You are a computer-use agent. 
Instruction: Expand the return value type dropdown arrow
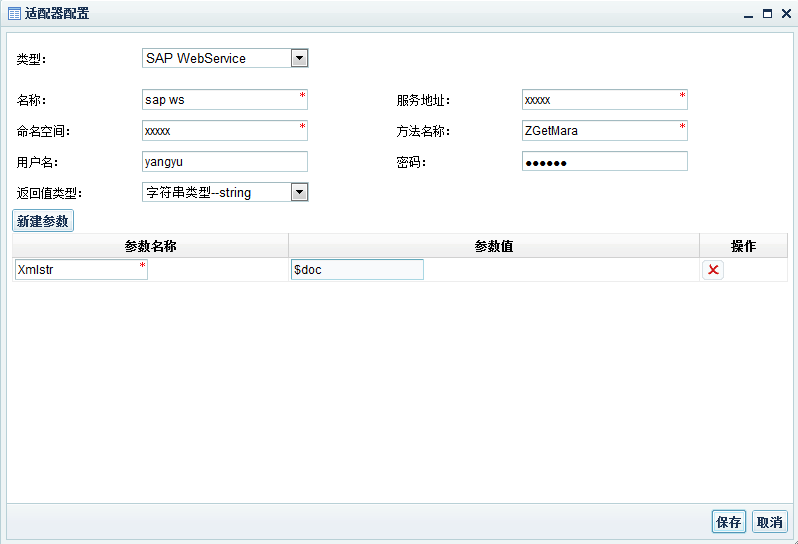[299, 192]
